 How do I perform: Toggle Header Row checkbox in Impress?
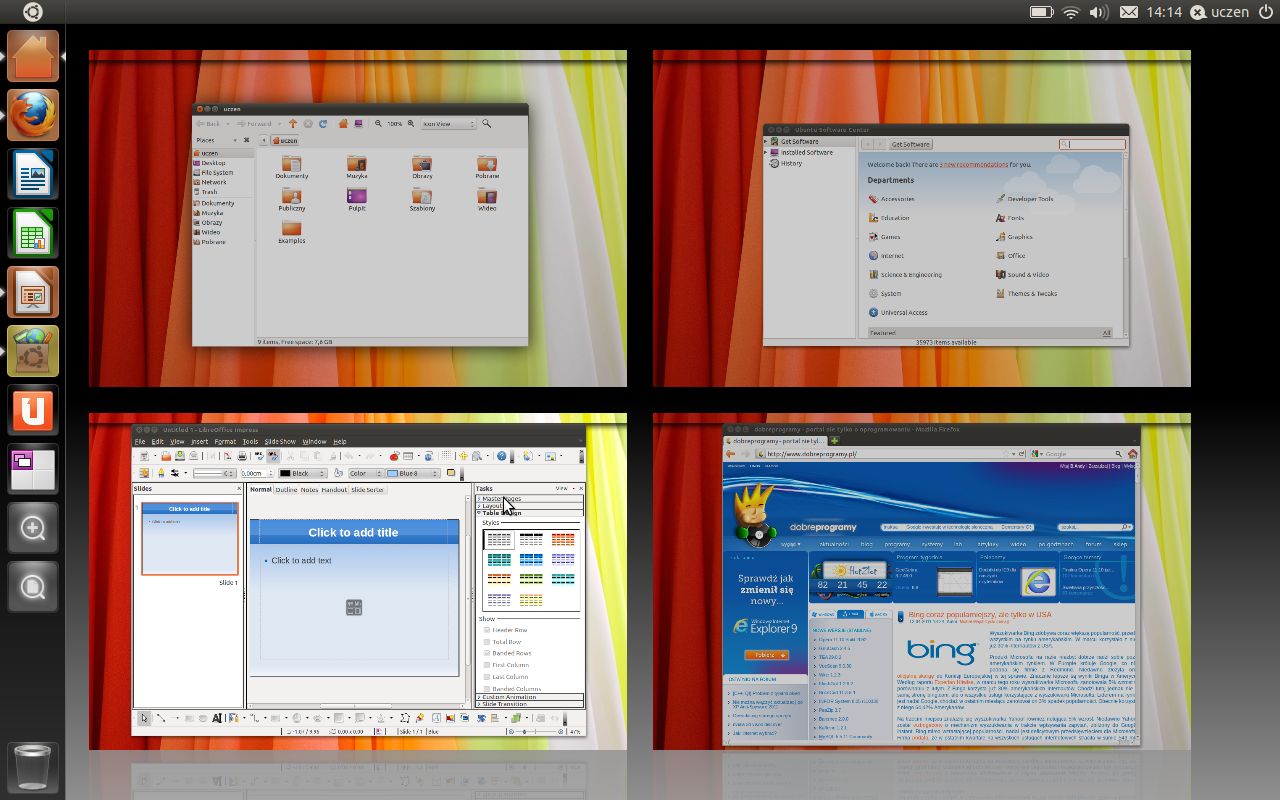pyautogui.click(x=486, y=630)
